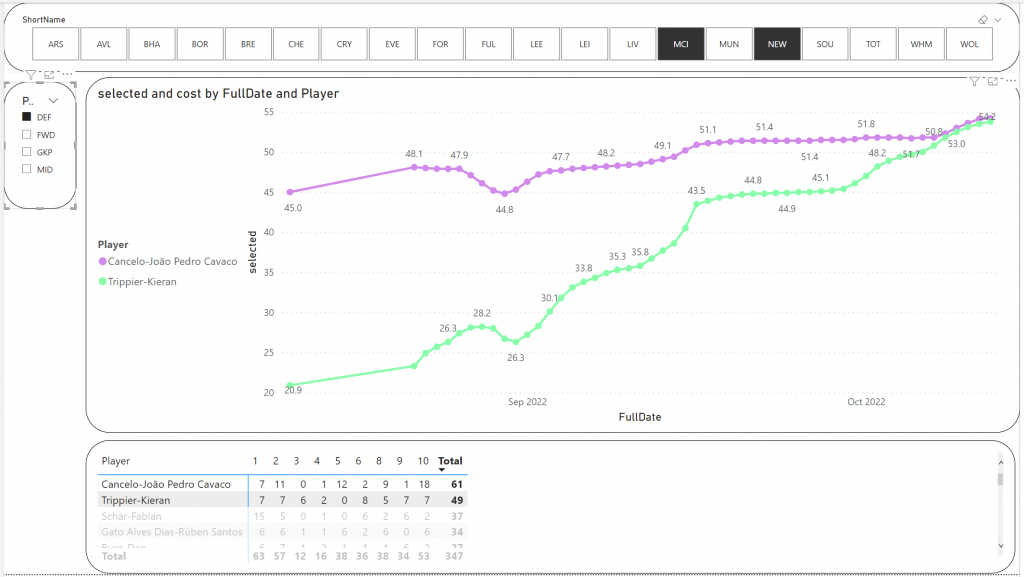Enable the MID position checkbox

coord(27,170)
